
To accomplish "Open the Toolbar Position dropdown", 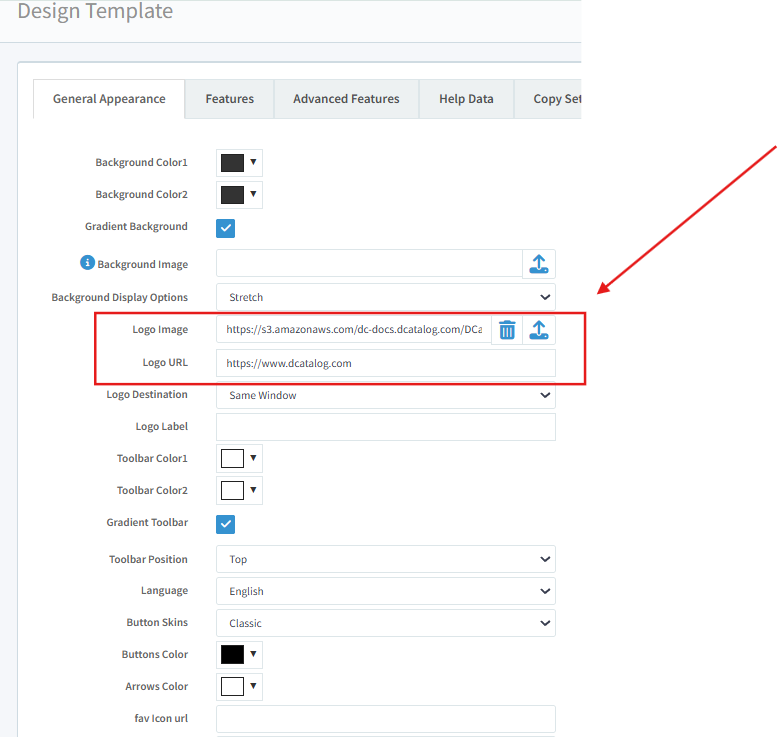I will [x=385, y=559].
